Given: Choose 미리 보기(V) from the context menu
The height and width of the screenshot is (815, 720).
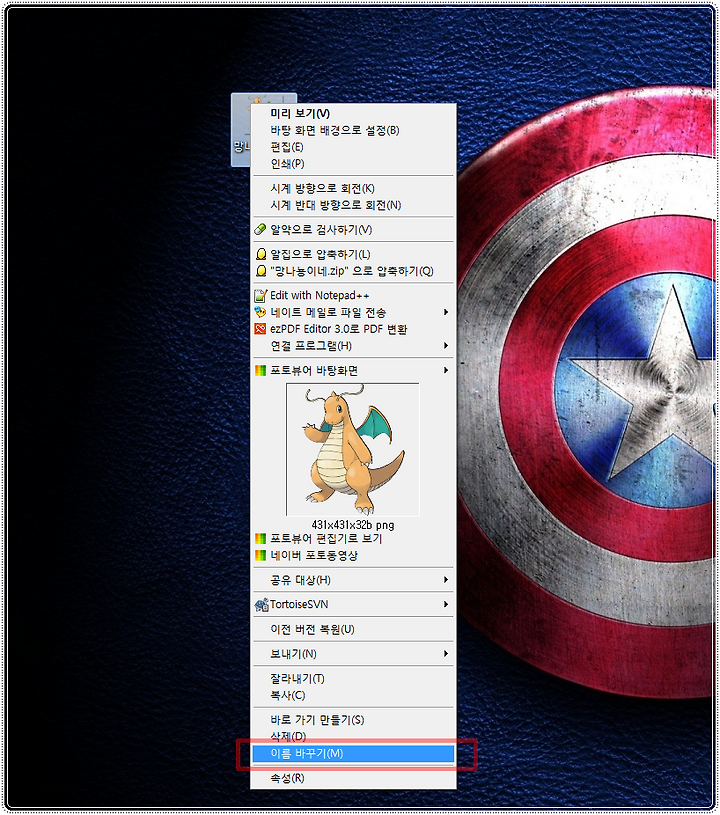Looking at the screenshot, I should [354, 113].
